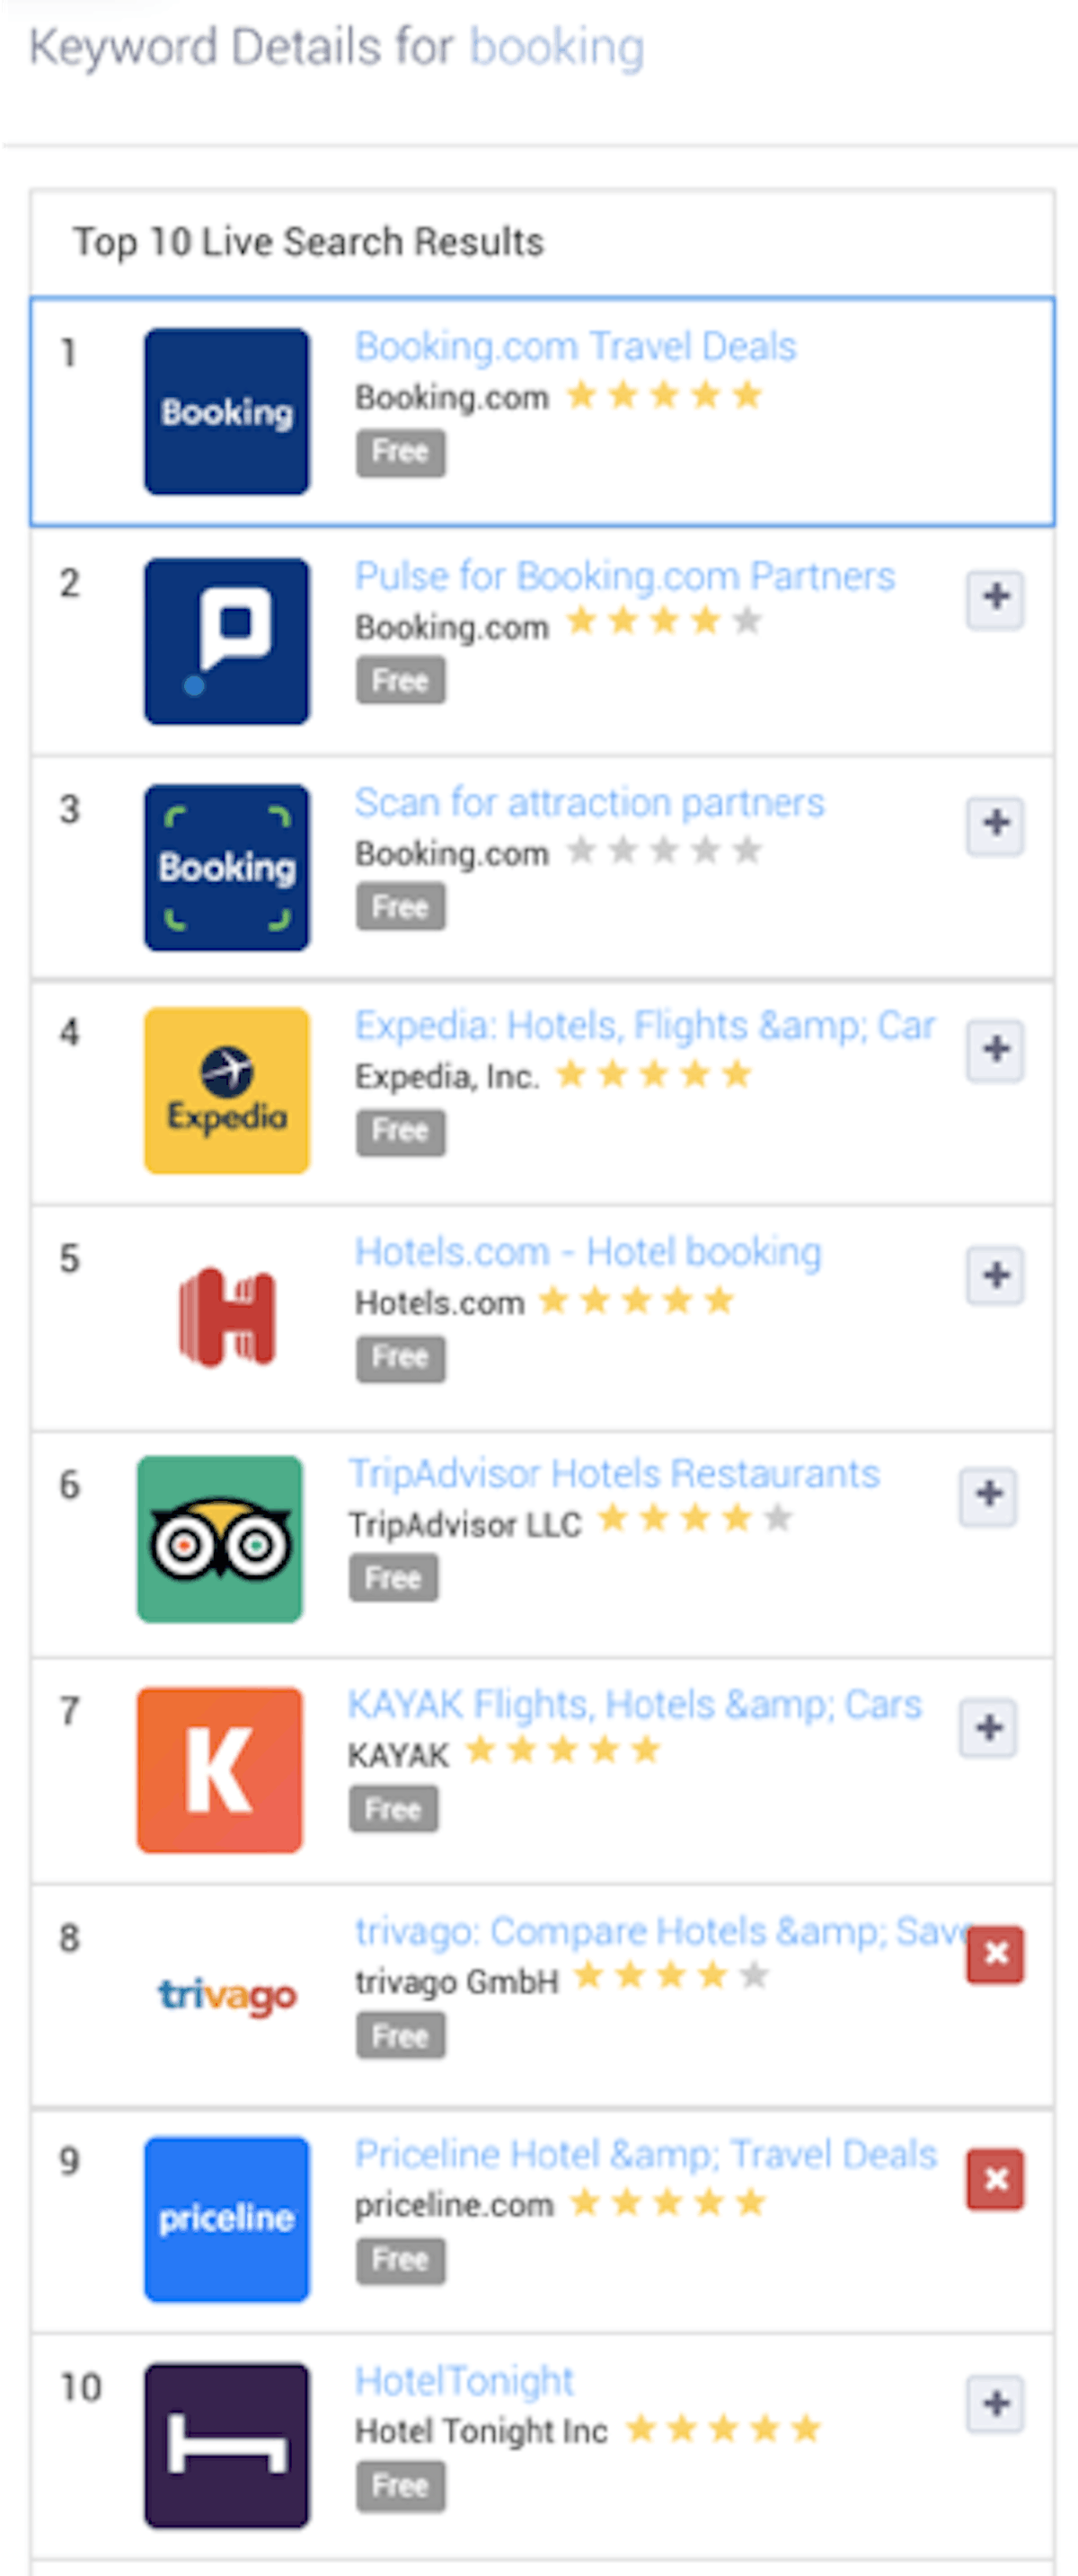Screen dimensions: 1078x2576
Task: Add Expedia using its plus button
Action: click(x=995, y=1049)
